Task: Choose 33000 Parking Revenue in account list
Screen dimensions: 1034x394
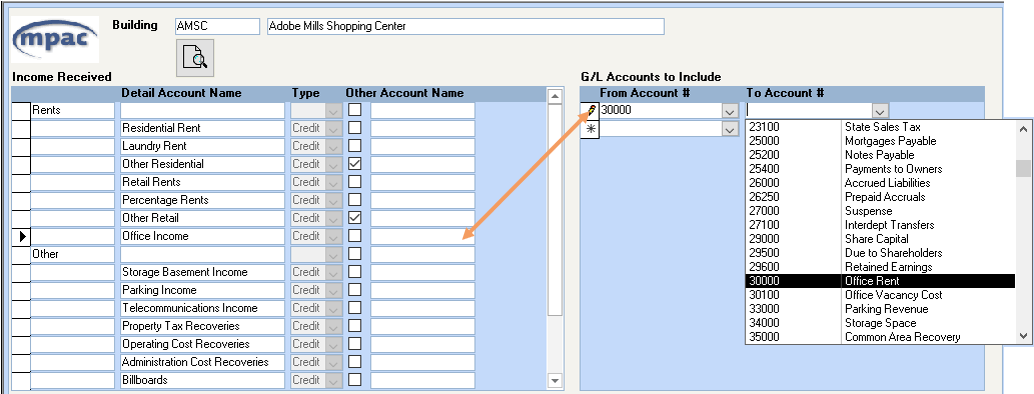Action: coord(880,309)
